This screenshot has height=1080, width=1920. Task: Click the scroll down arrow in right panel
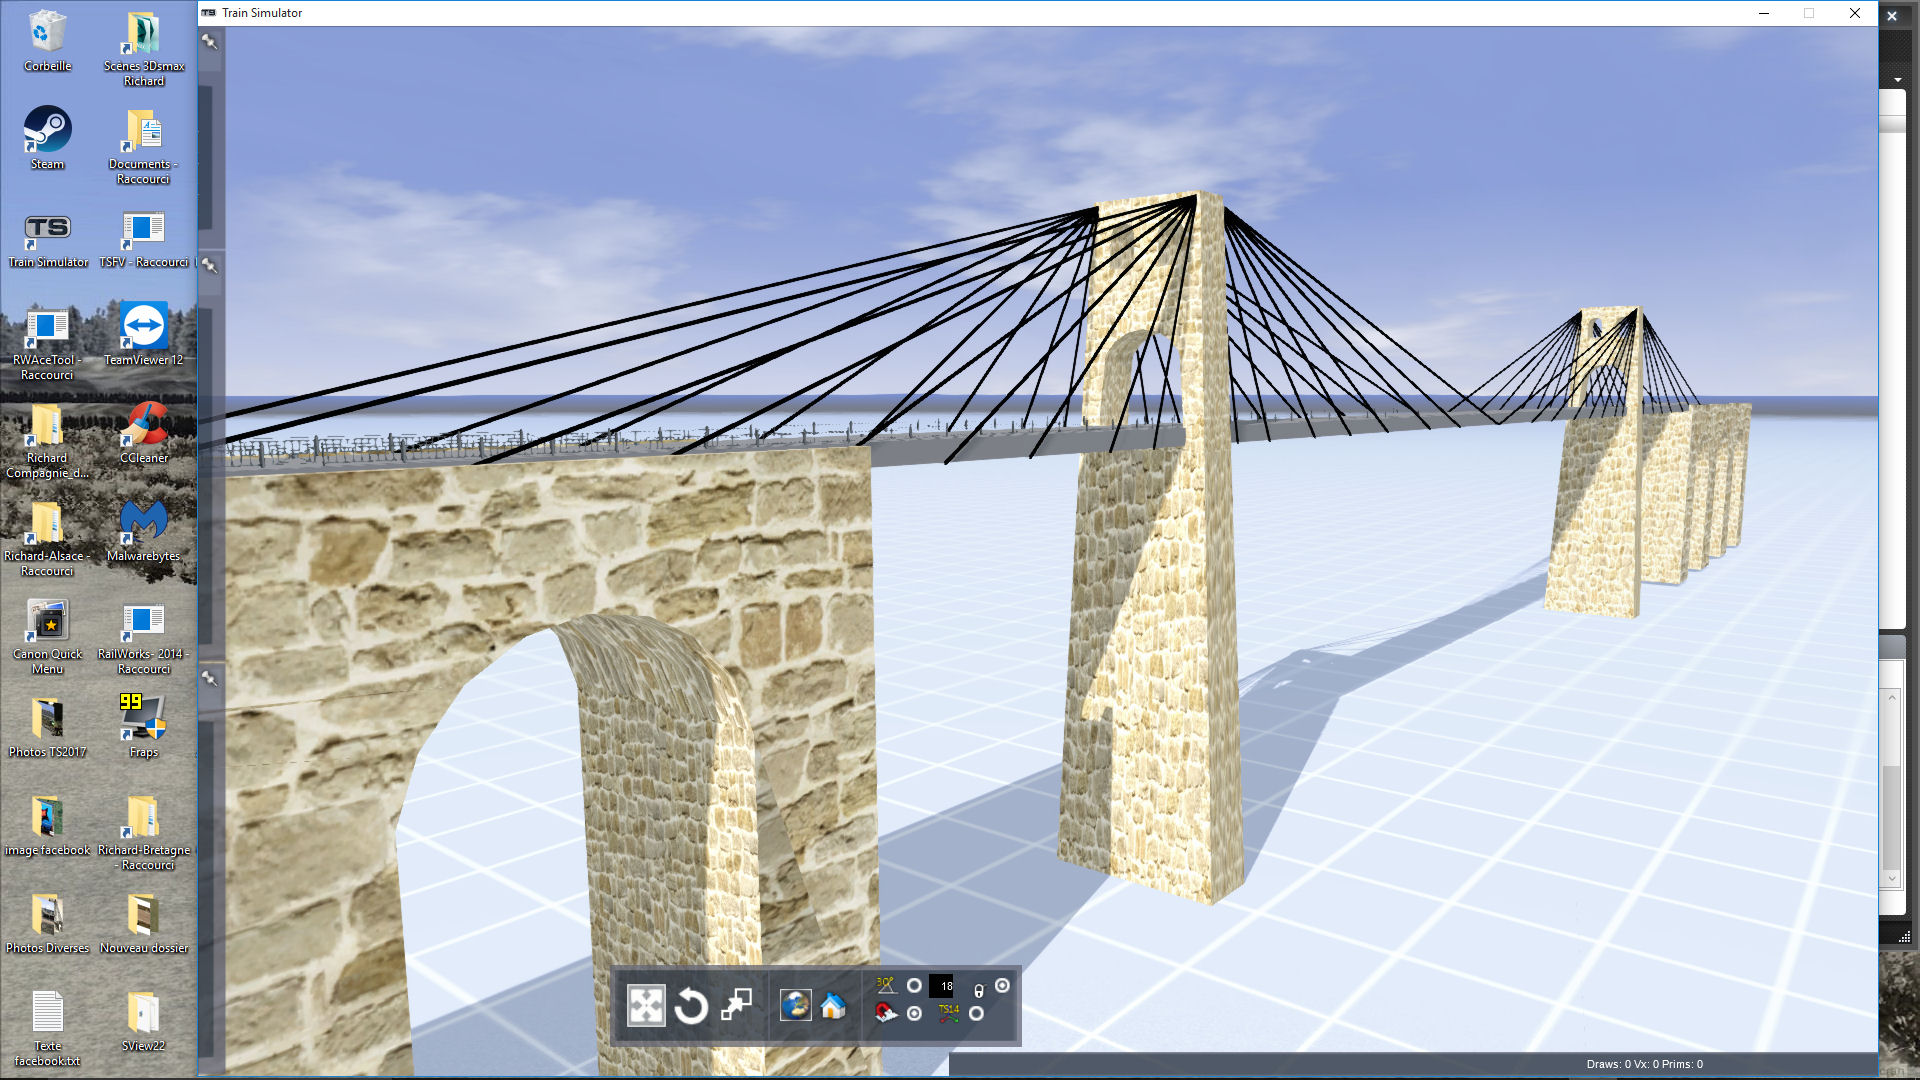[1891, 879]
